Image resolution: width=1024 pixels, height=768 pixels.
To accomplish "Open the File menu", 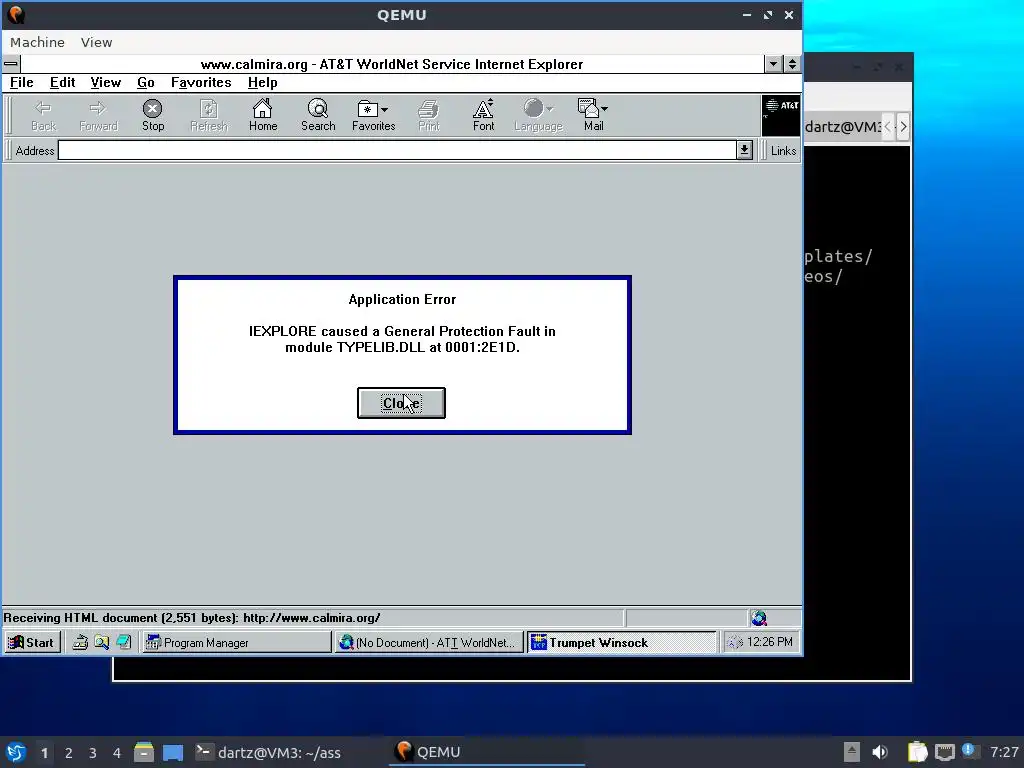I will coord(22,83).
